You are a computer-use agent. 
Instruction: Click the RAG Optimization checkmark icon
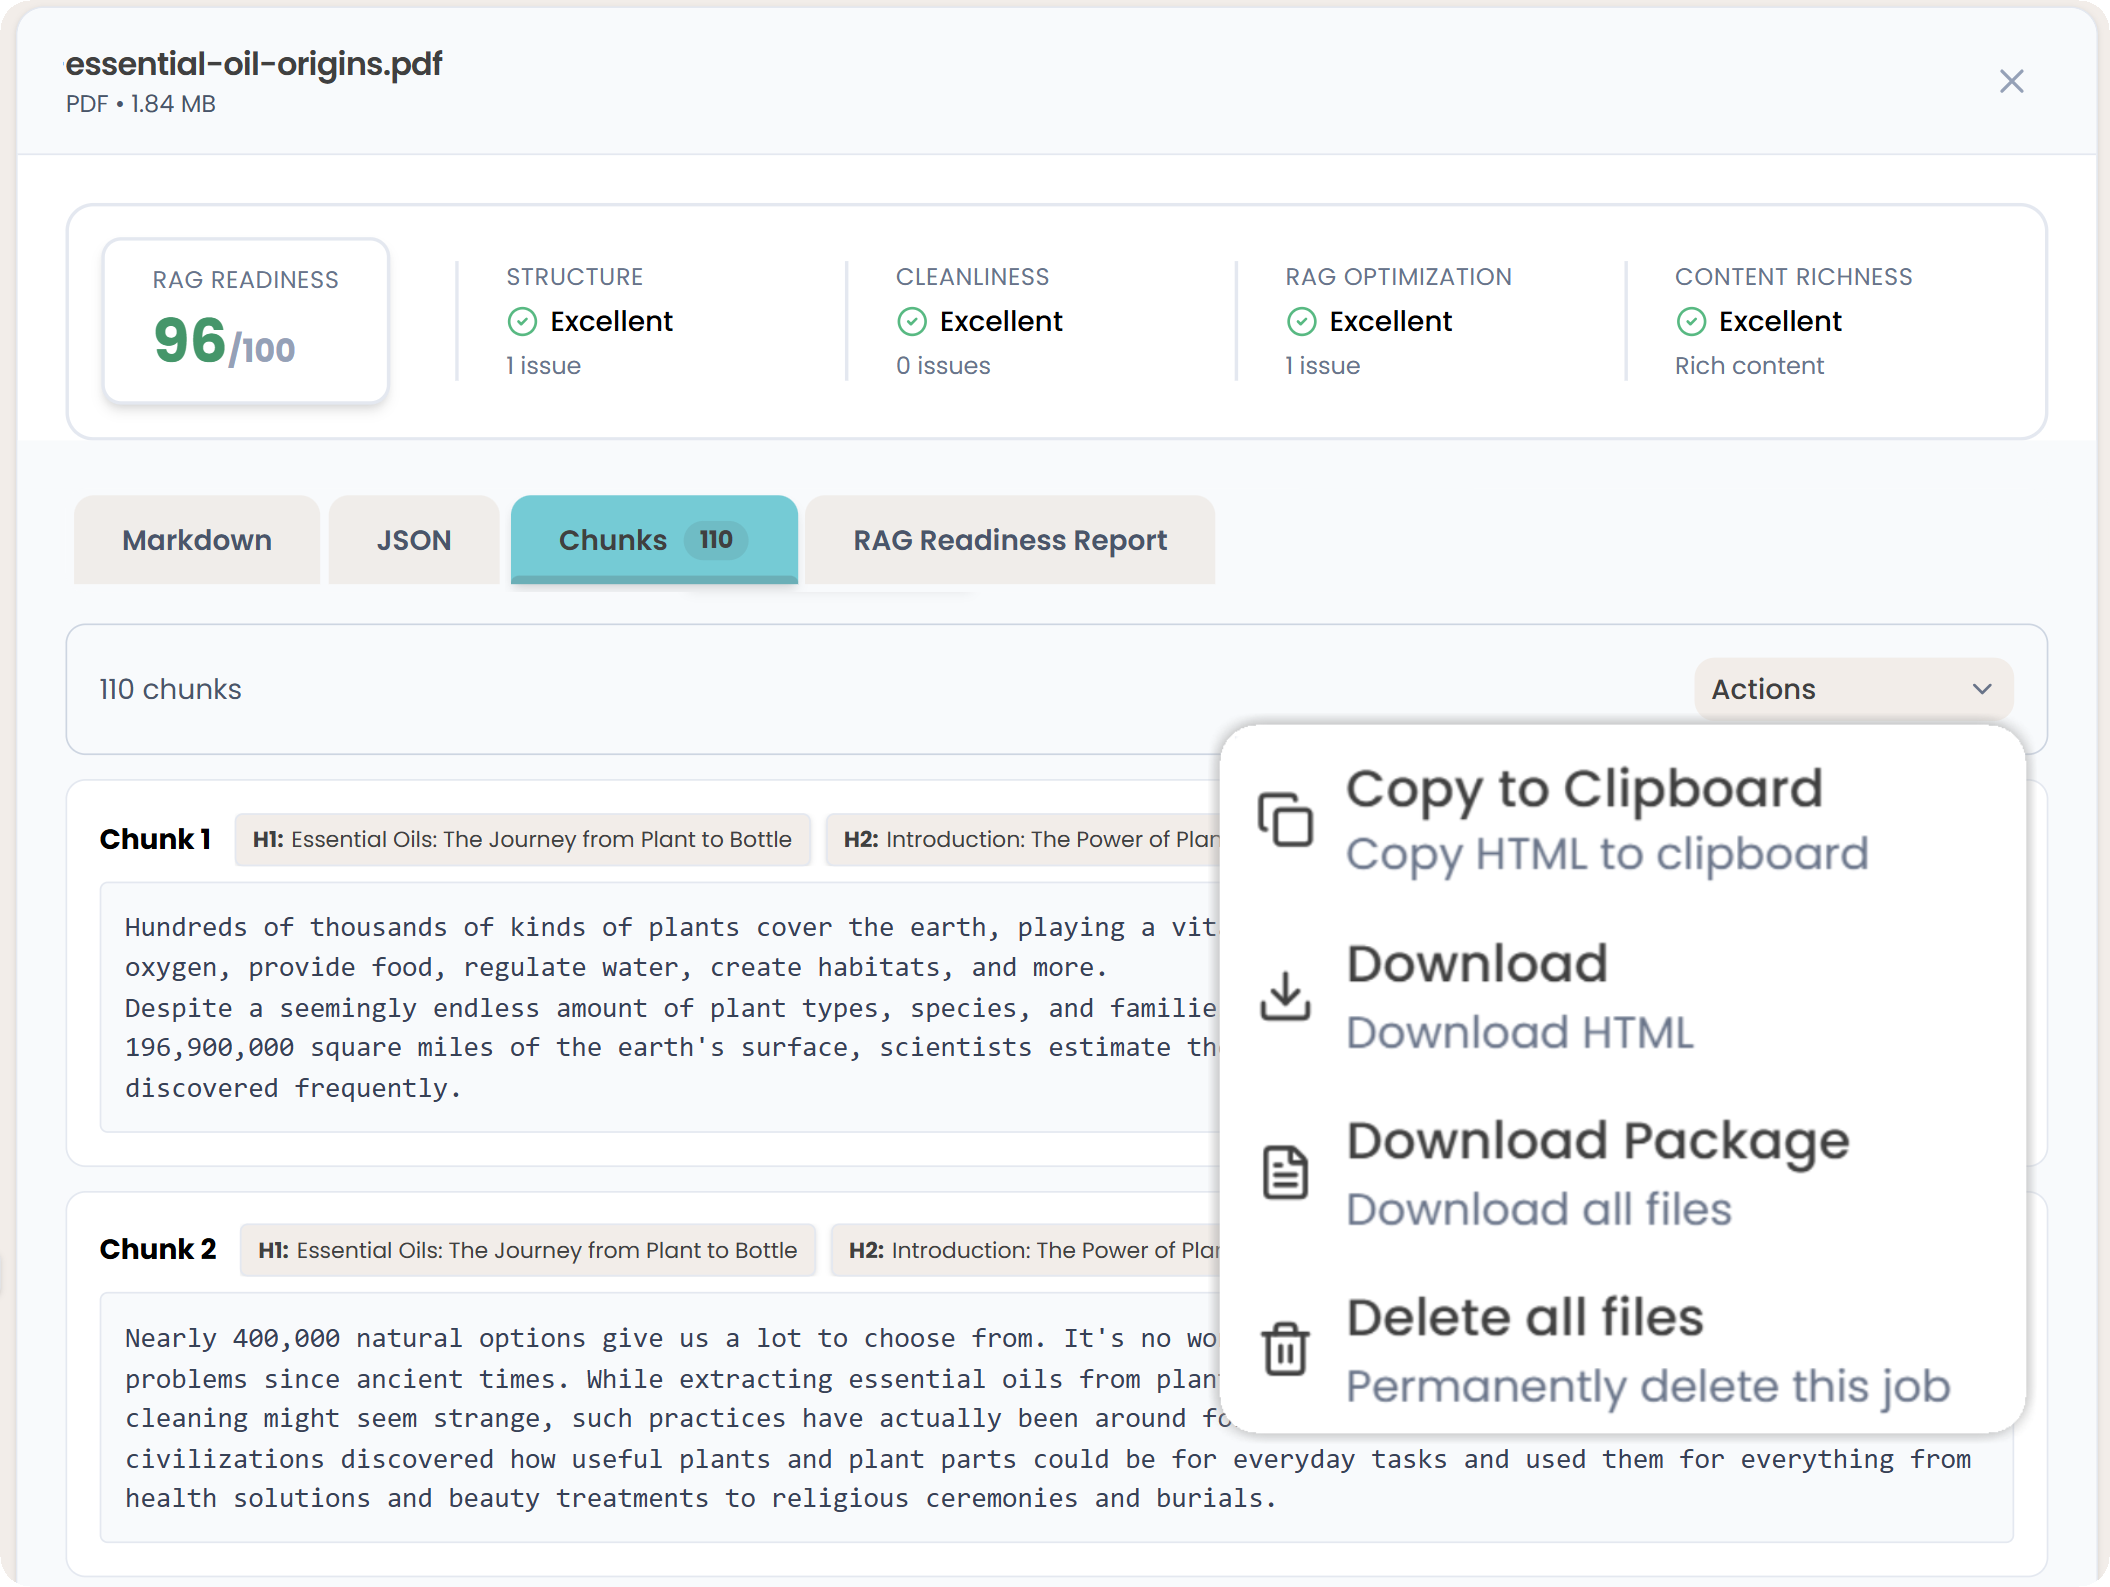1301,321
